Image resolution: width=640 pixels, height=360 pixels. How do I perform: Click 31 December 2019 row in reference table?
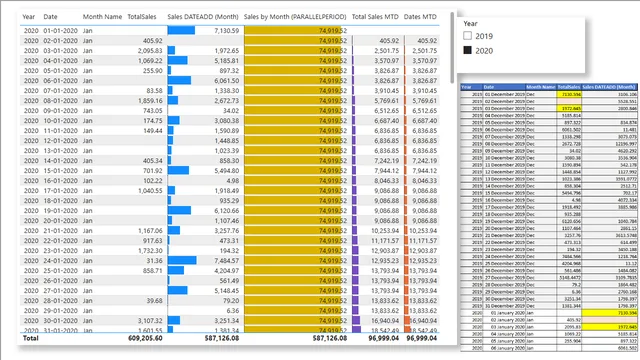tap(549, 306)
